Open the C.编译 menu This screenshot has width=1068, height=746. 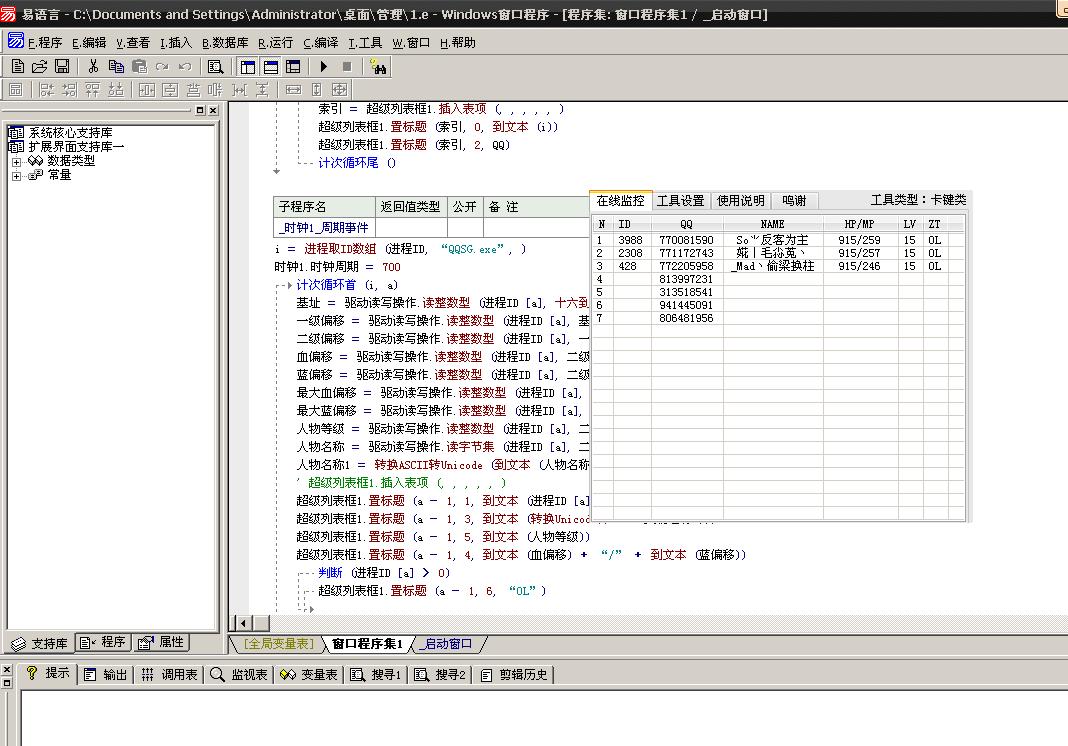point(321,43)
